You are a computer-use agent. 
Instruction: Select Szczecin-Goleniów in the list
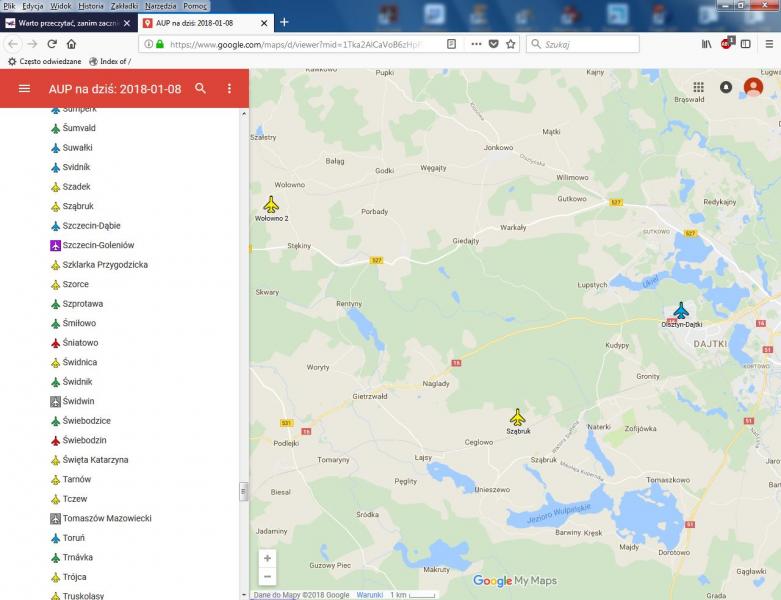click(x=98, y=245)
